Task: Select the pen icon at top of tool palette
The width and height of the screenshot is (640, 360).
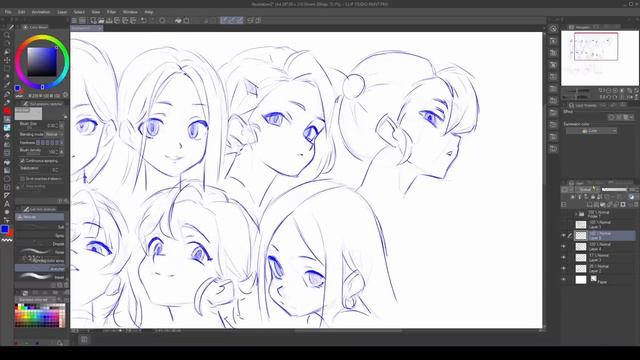Action: coord(11,27)
